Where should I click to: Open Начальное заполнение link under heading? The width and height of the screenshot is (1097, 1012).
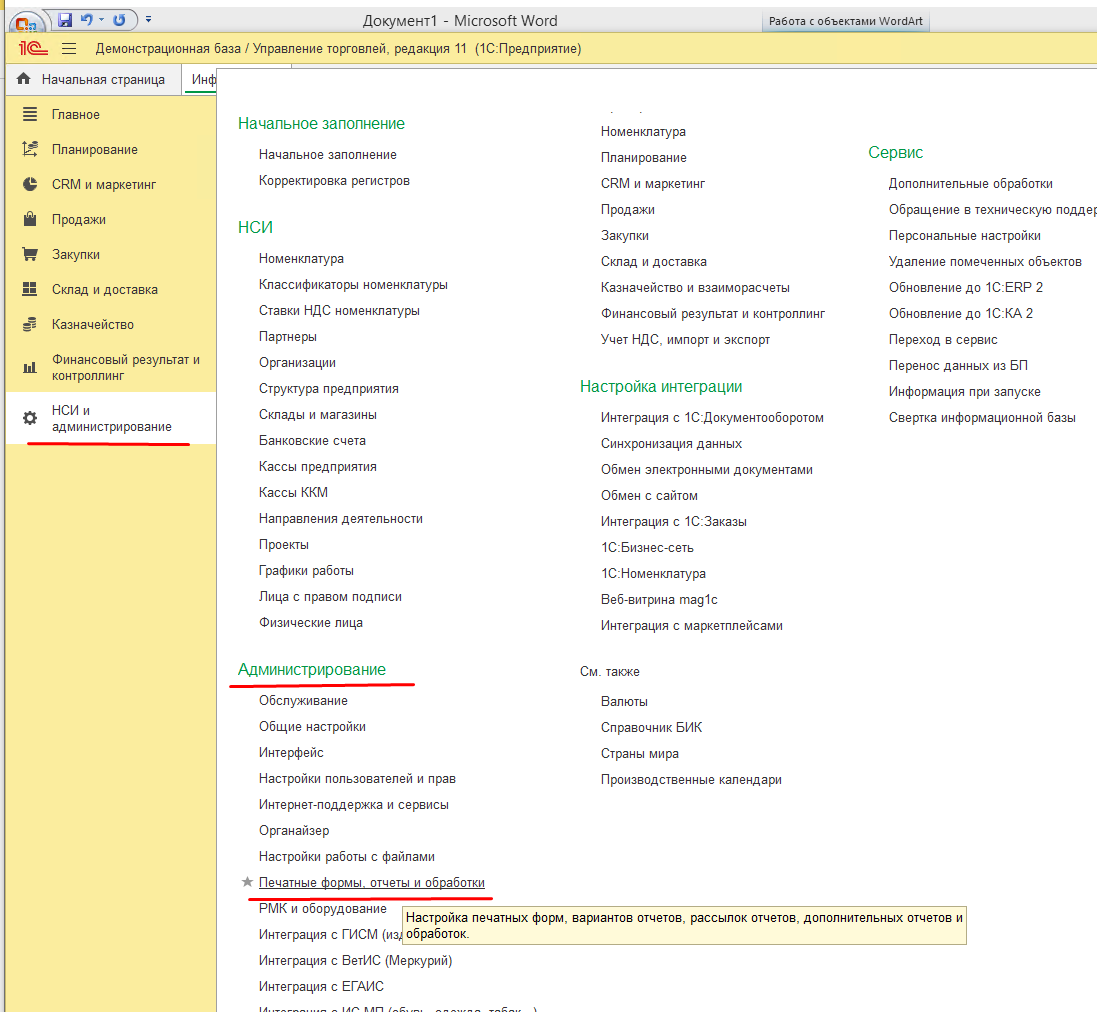[327, 155]
